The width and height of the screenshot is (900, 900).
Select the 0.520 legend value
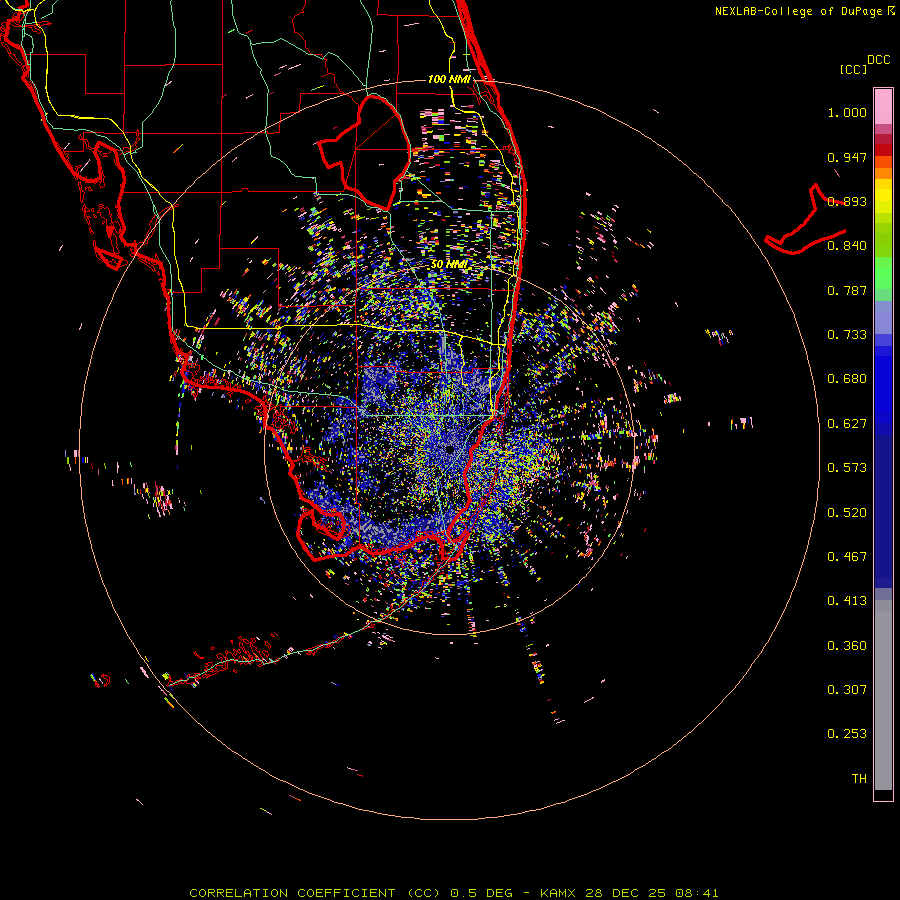pos(847,513)
